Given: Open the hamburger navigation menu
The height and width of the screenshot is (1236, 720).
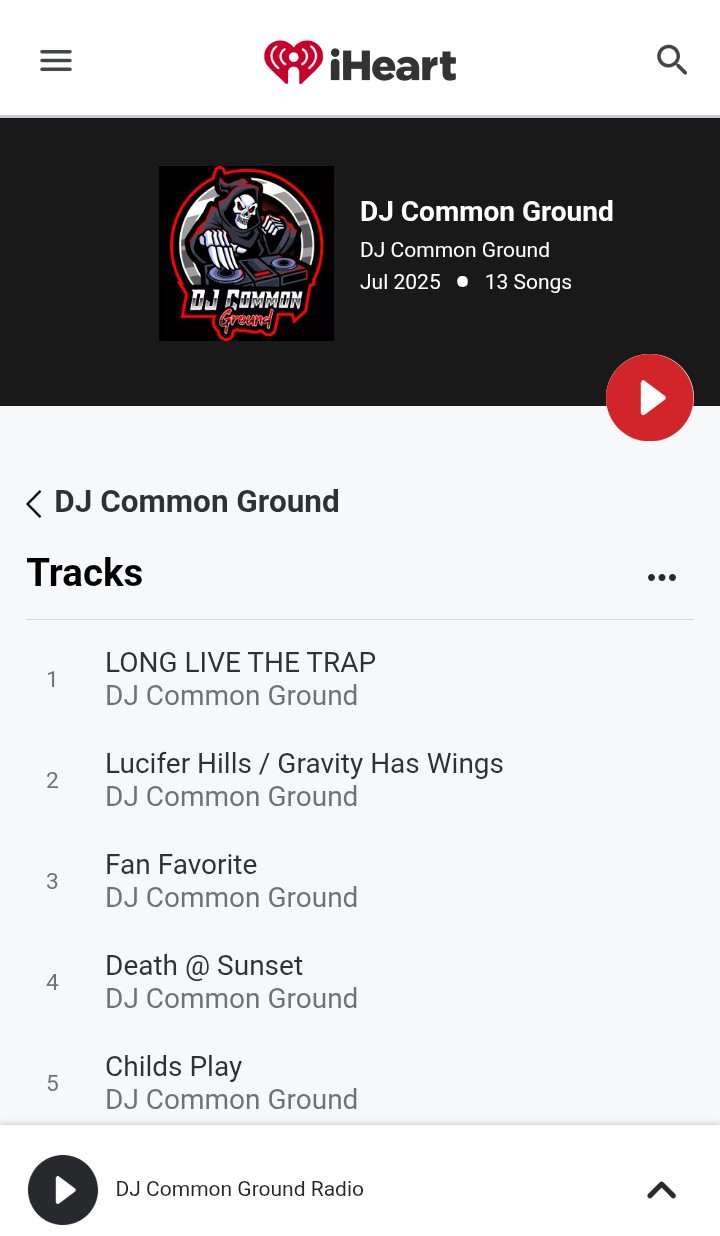Looking at the screenshot, I should pos(56,61).
